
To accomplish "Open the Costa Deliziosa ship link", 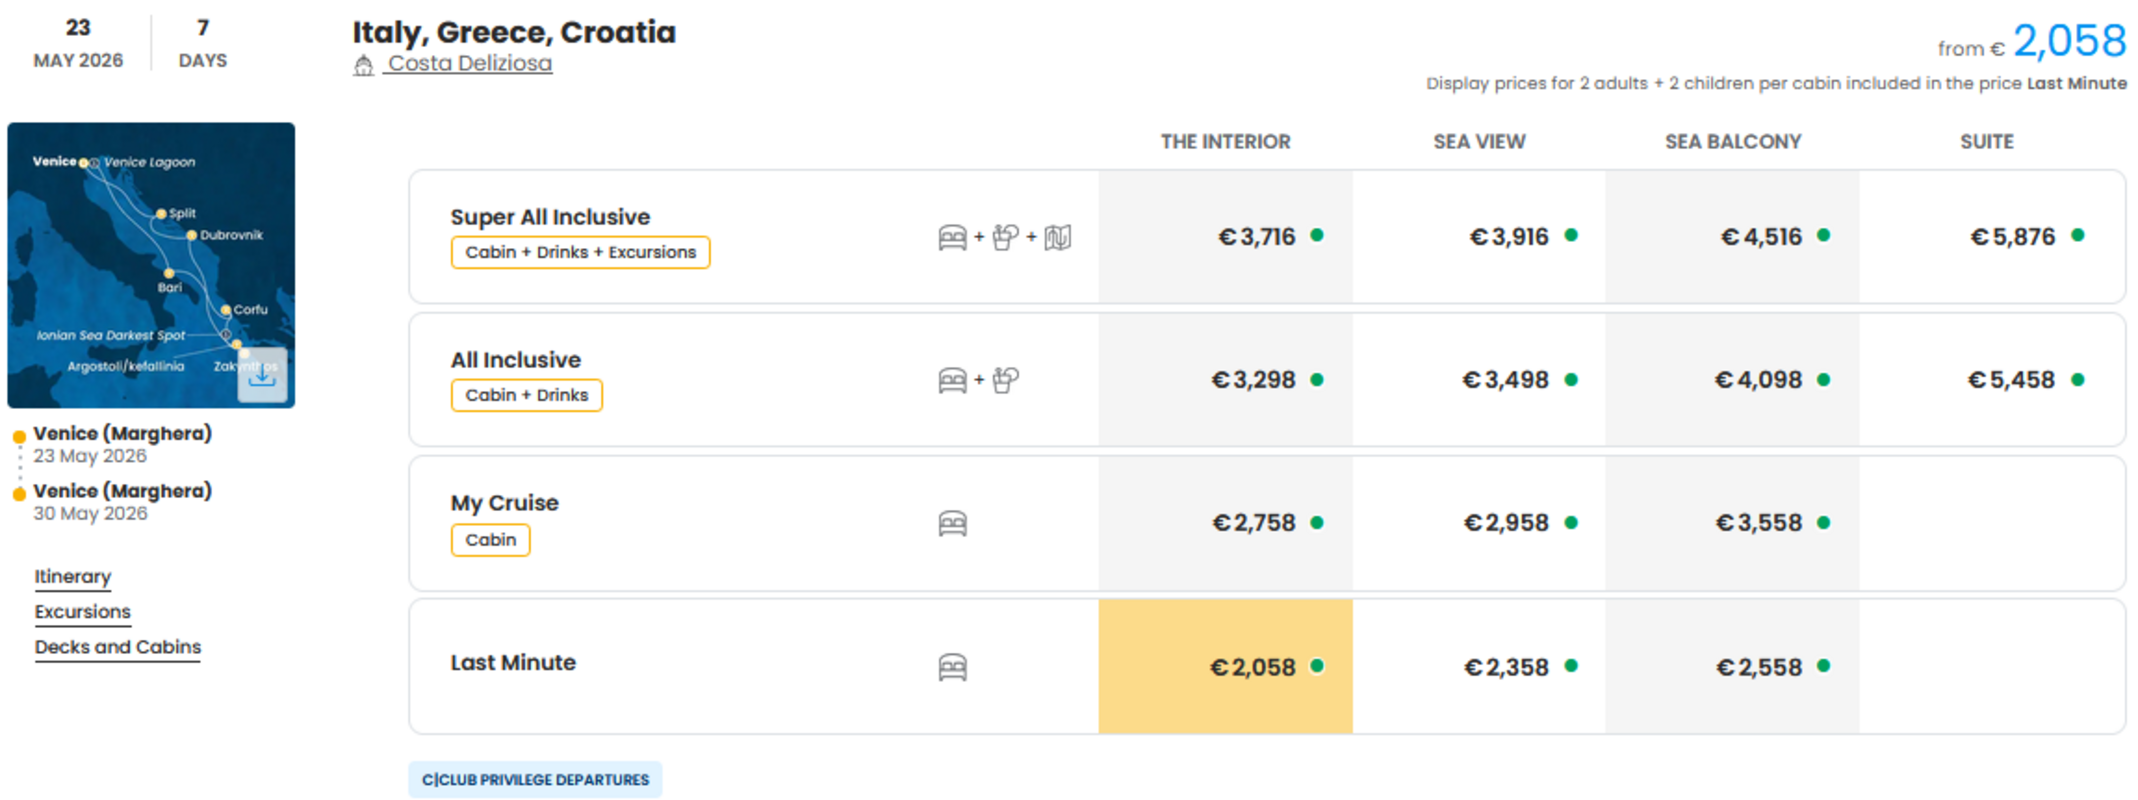I will pyautogui.click(x=470, y=63).
